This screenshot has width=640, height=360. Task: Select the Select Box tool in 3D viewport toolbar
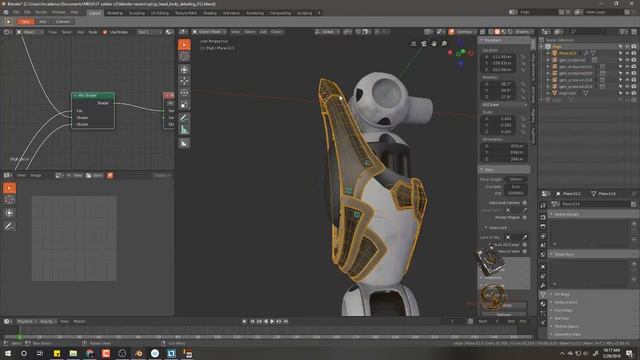point(184,44)
